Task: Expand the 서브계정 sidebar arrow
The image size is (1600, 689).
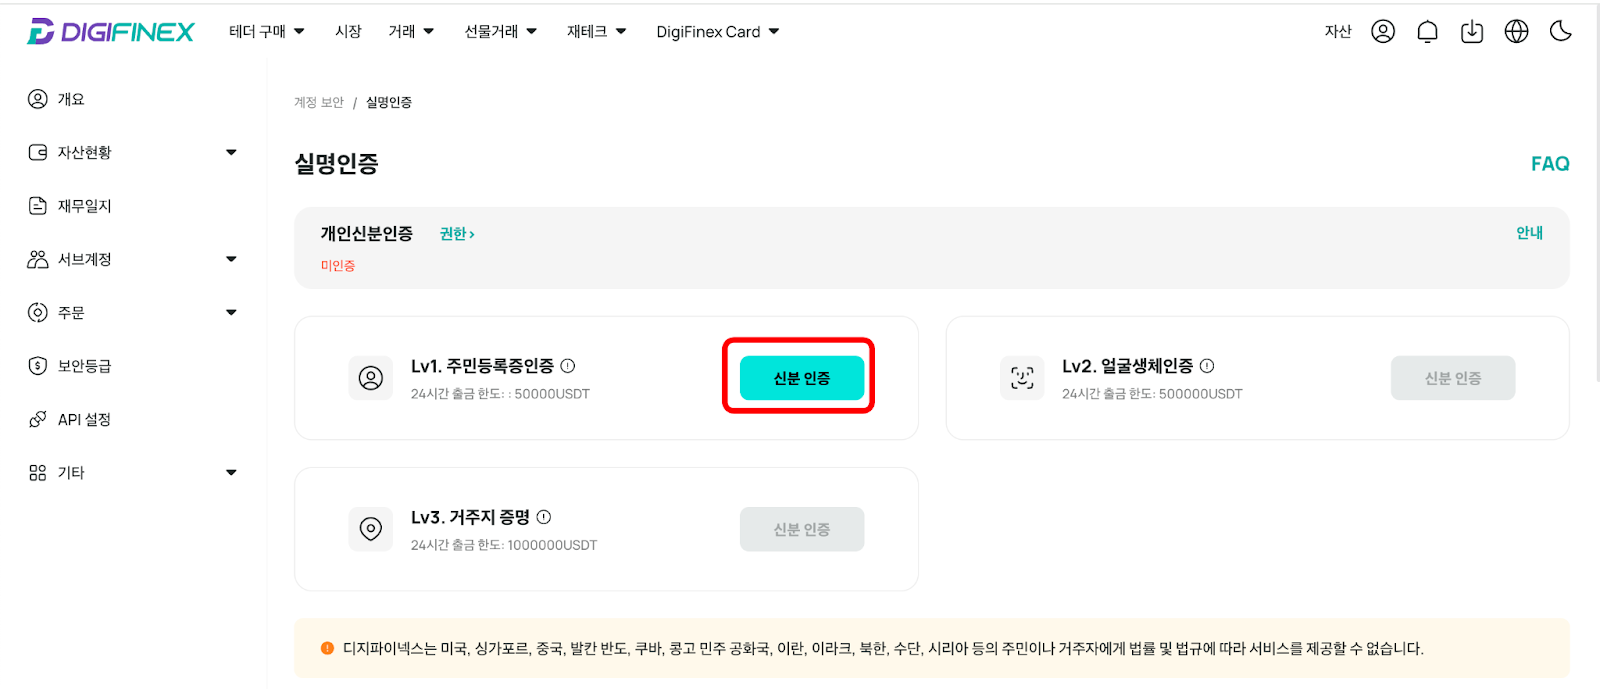Action: point(231,259)
